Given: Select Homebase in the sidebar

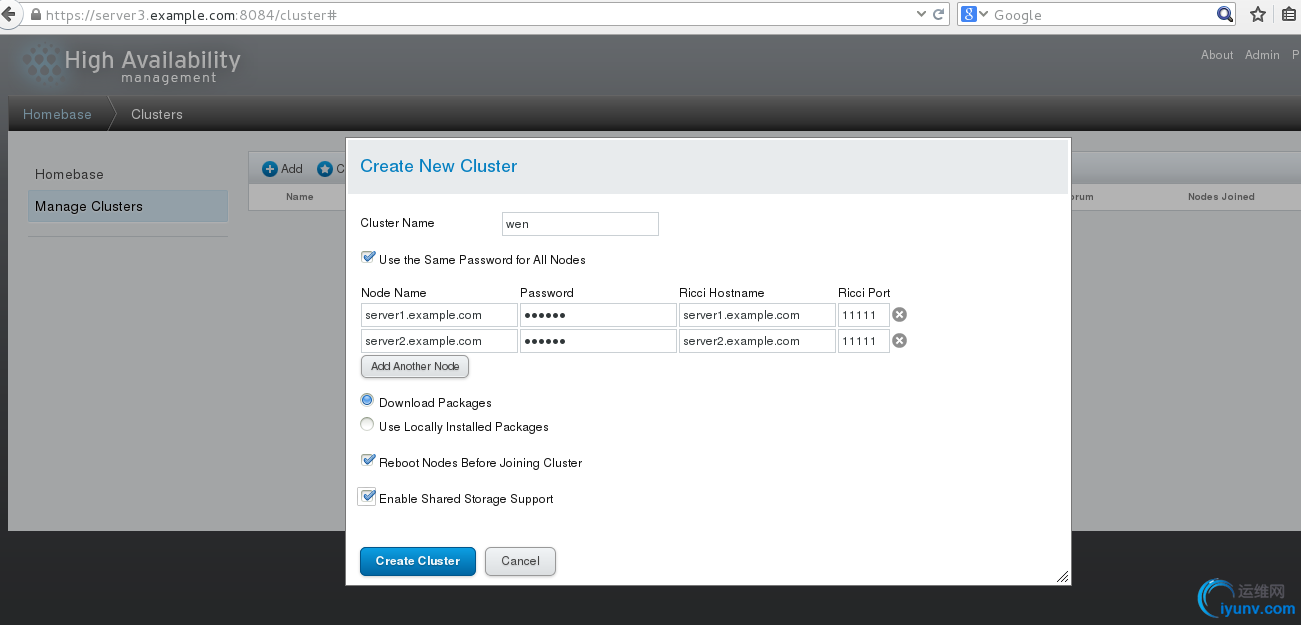Looking at the screenshot, I should tap(69, 174).
